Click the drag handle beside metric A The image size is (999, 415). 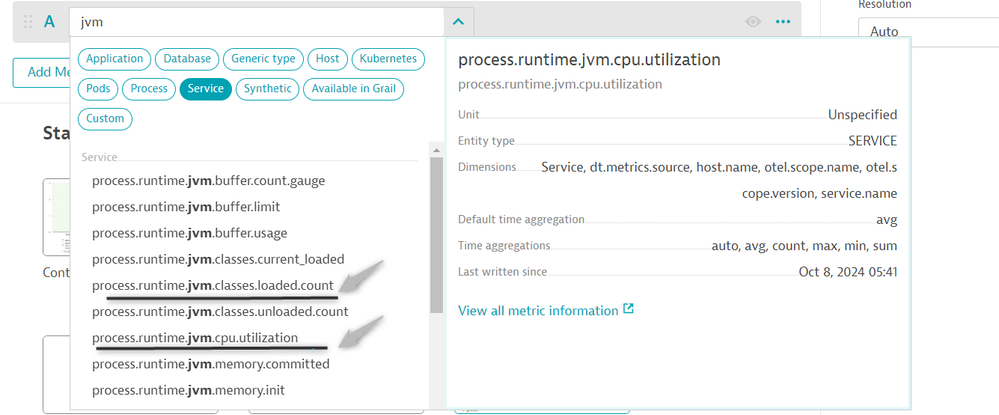coord(27,22)
